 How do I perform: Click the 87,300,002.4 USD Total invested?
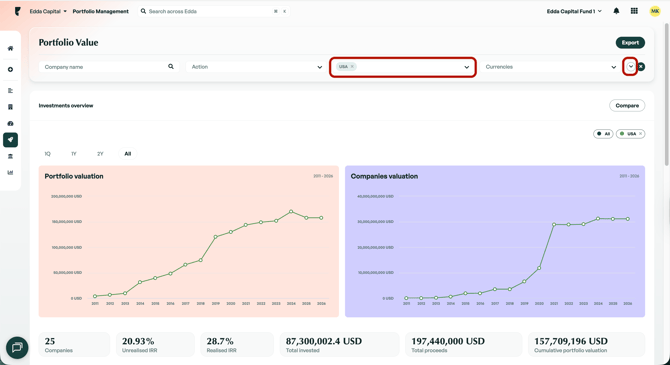339,345
